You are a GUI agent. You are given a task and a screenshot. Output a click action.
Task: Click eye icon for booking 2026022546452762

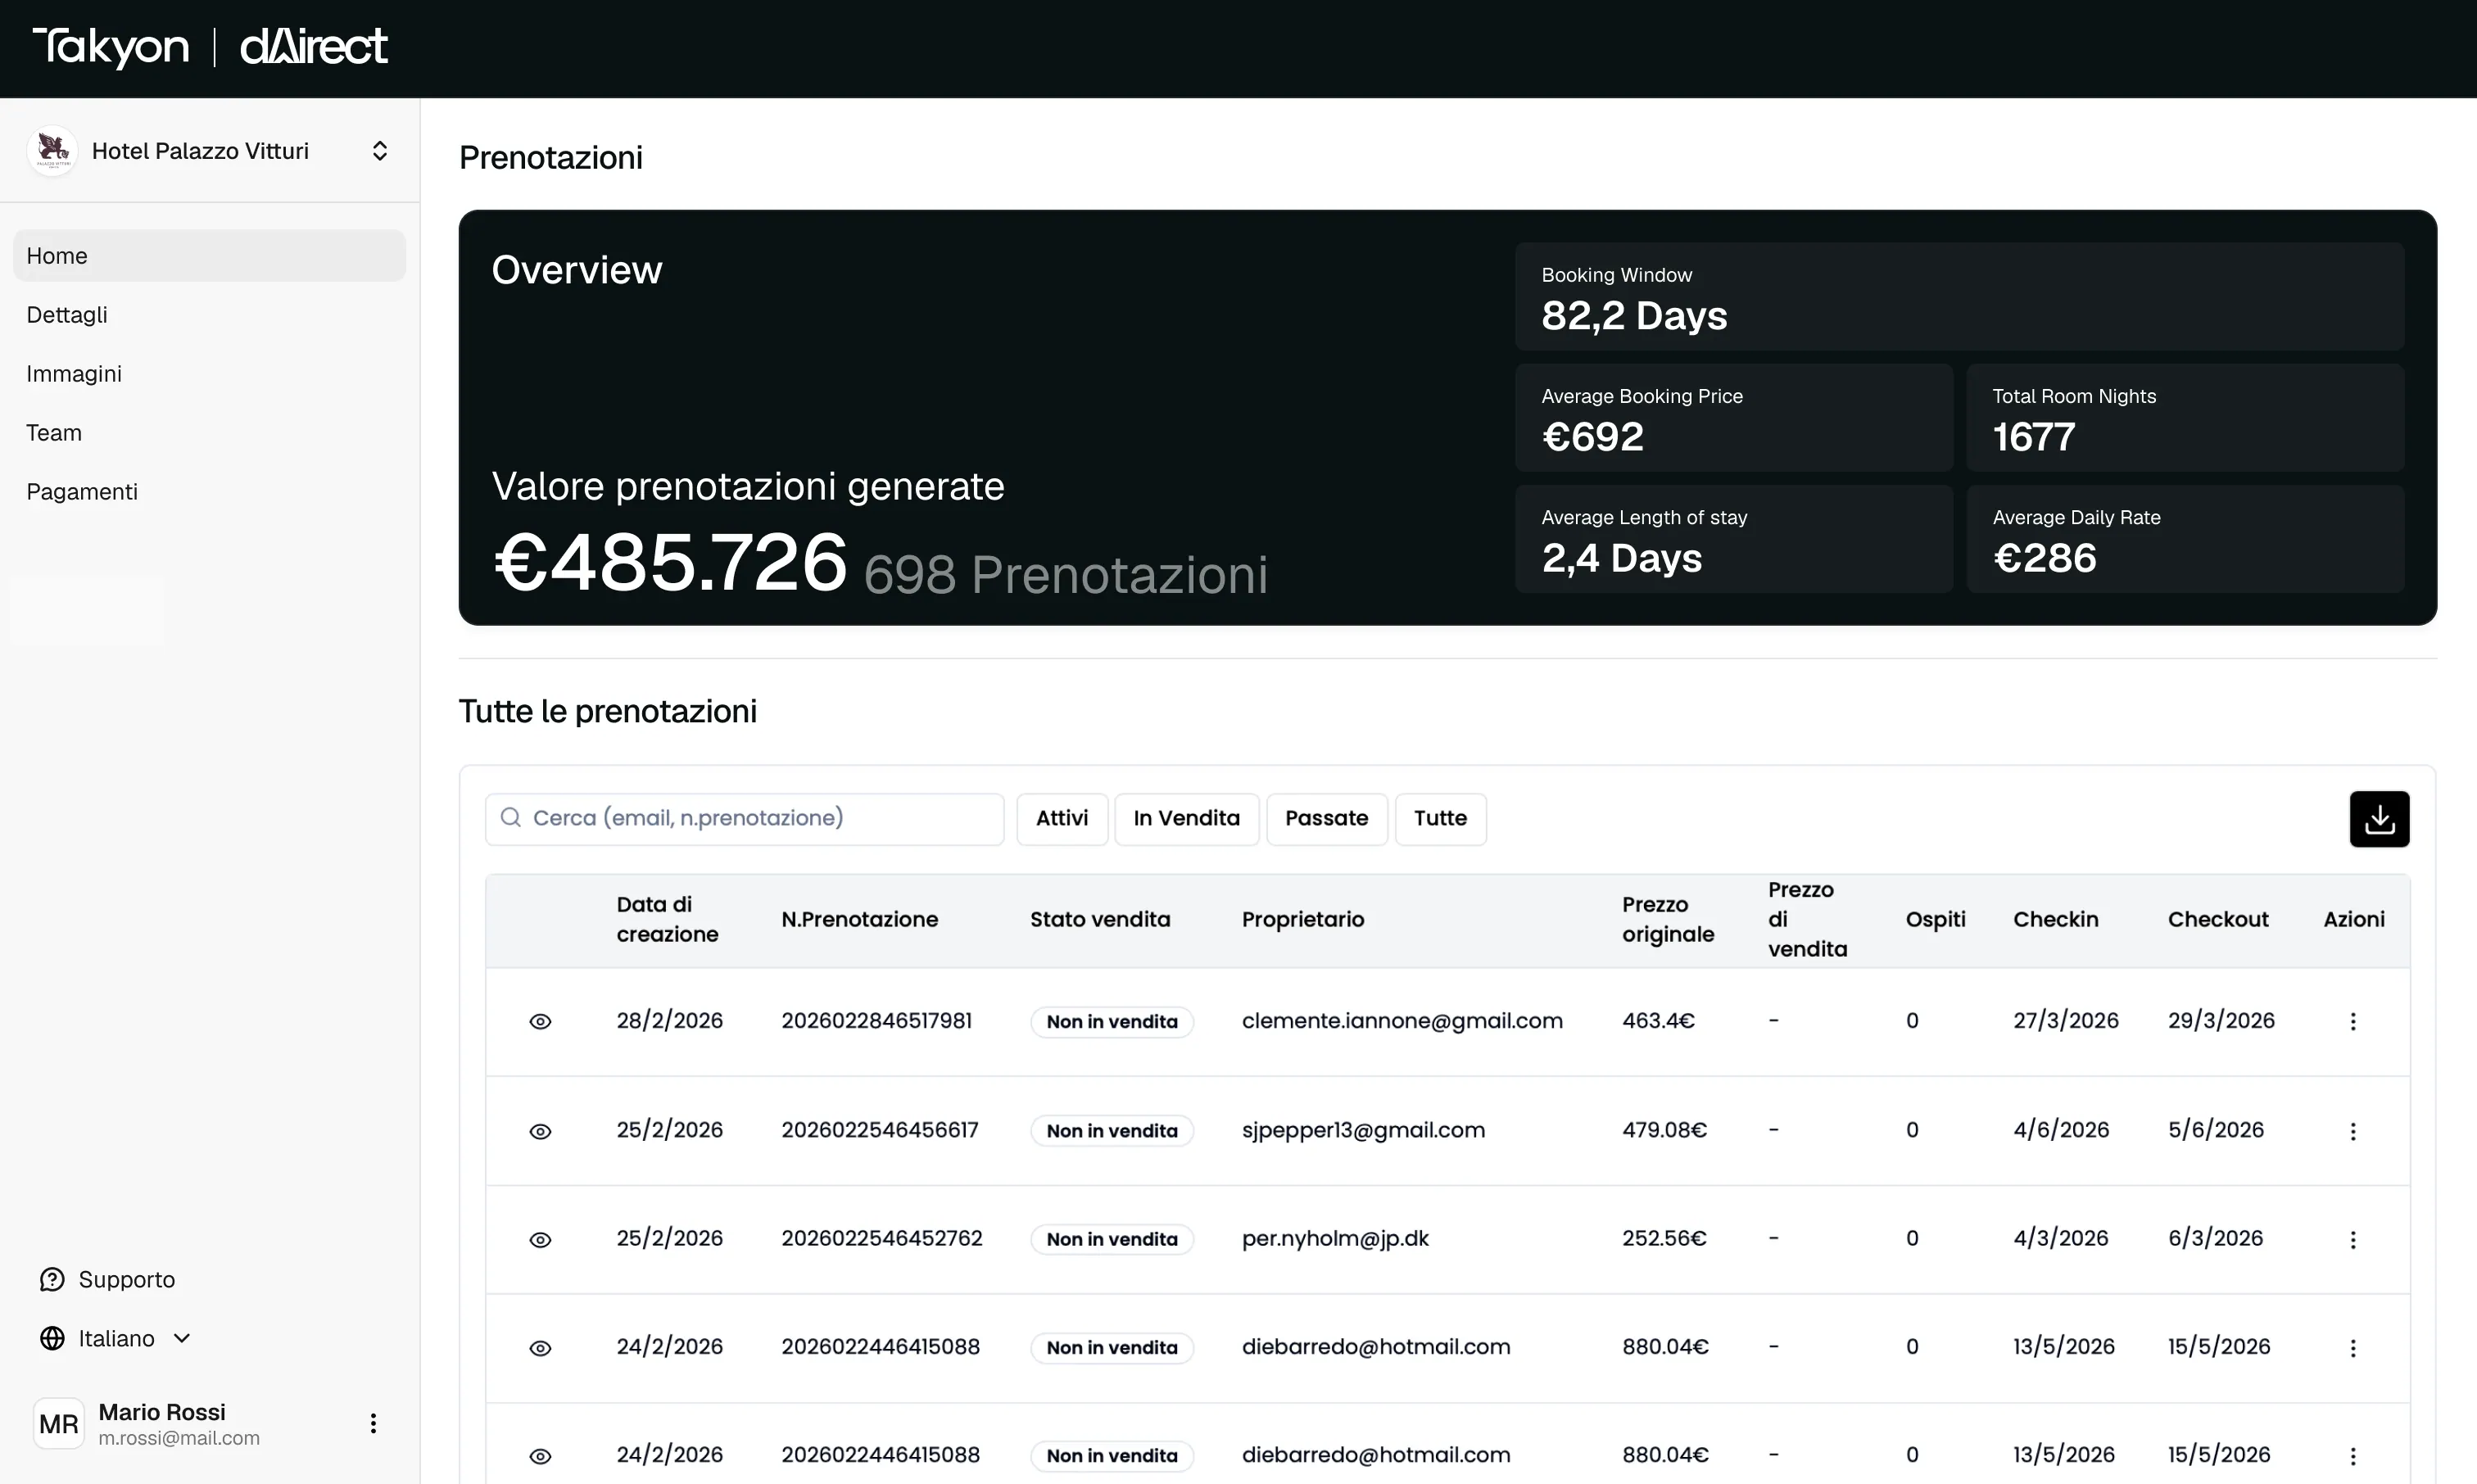coord(540,1239)
